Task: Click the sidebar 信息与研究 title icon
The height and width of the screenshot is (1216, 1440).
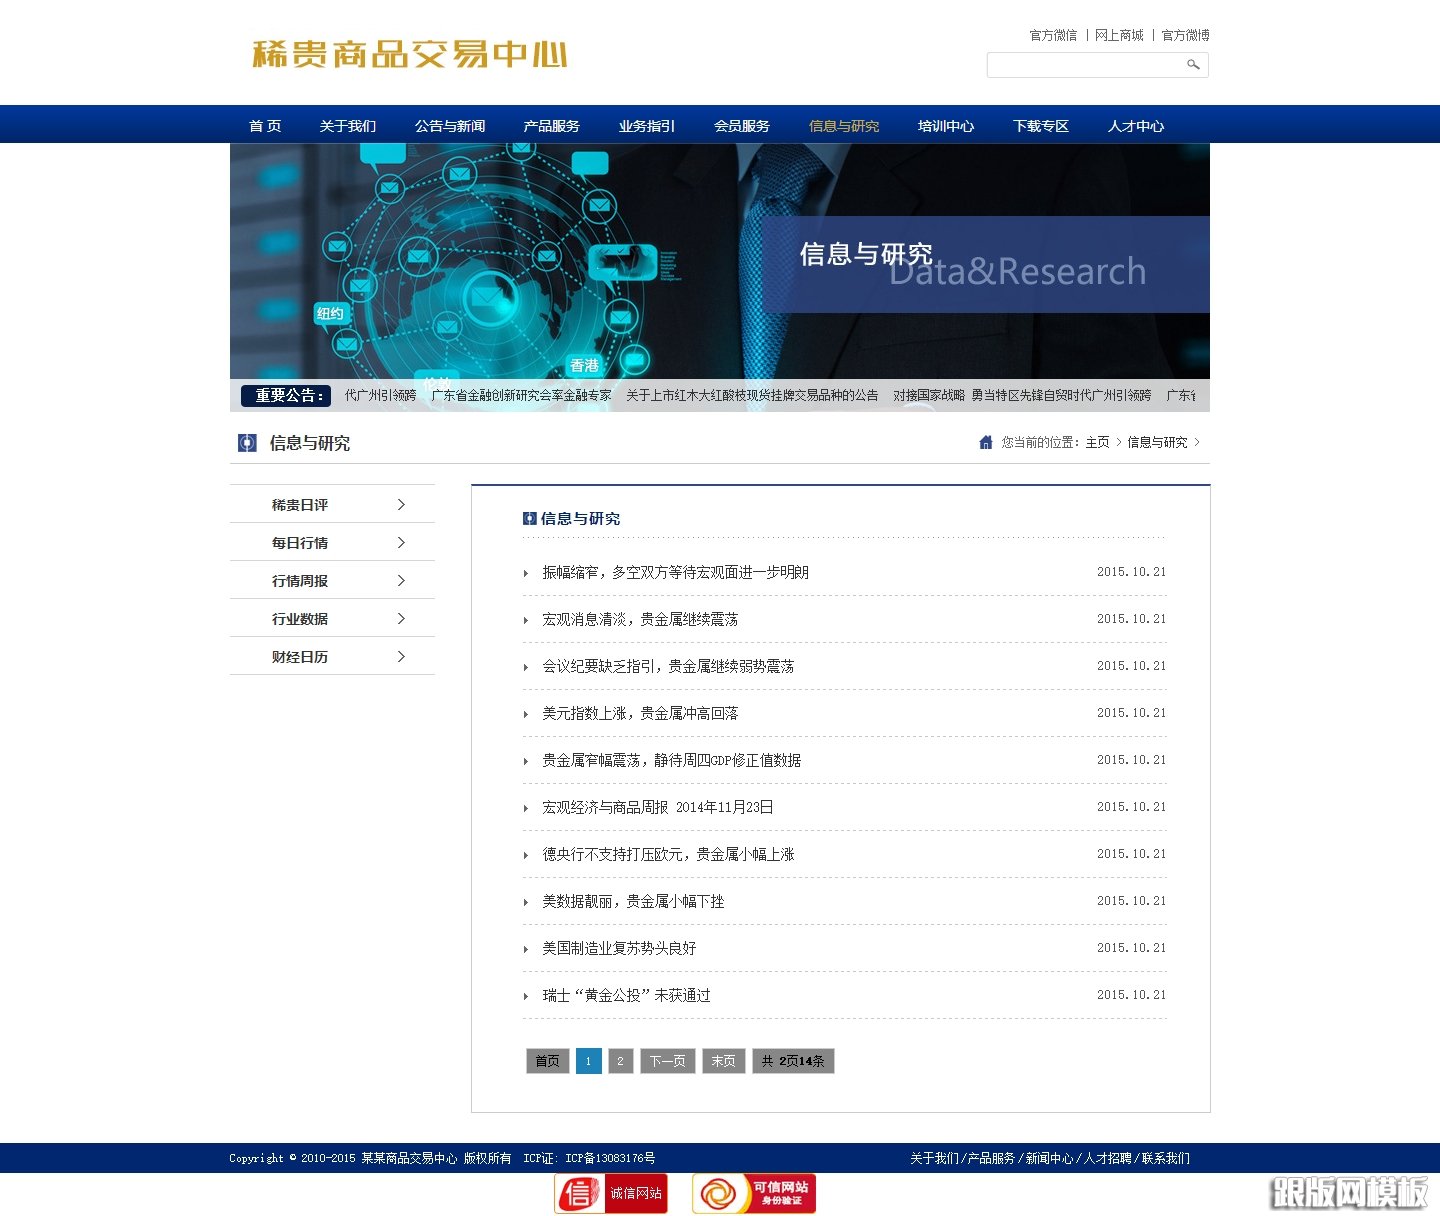Action: pyautogui.click(x=246, y=443)
